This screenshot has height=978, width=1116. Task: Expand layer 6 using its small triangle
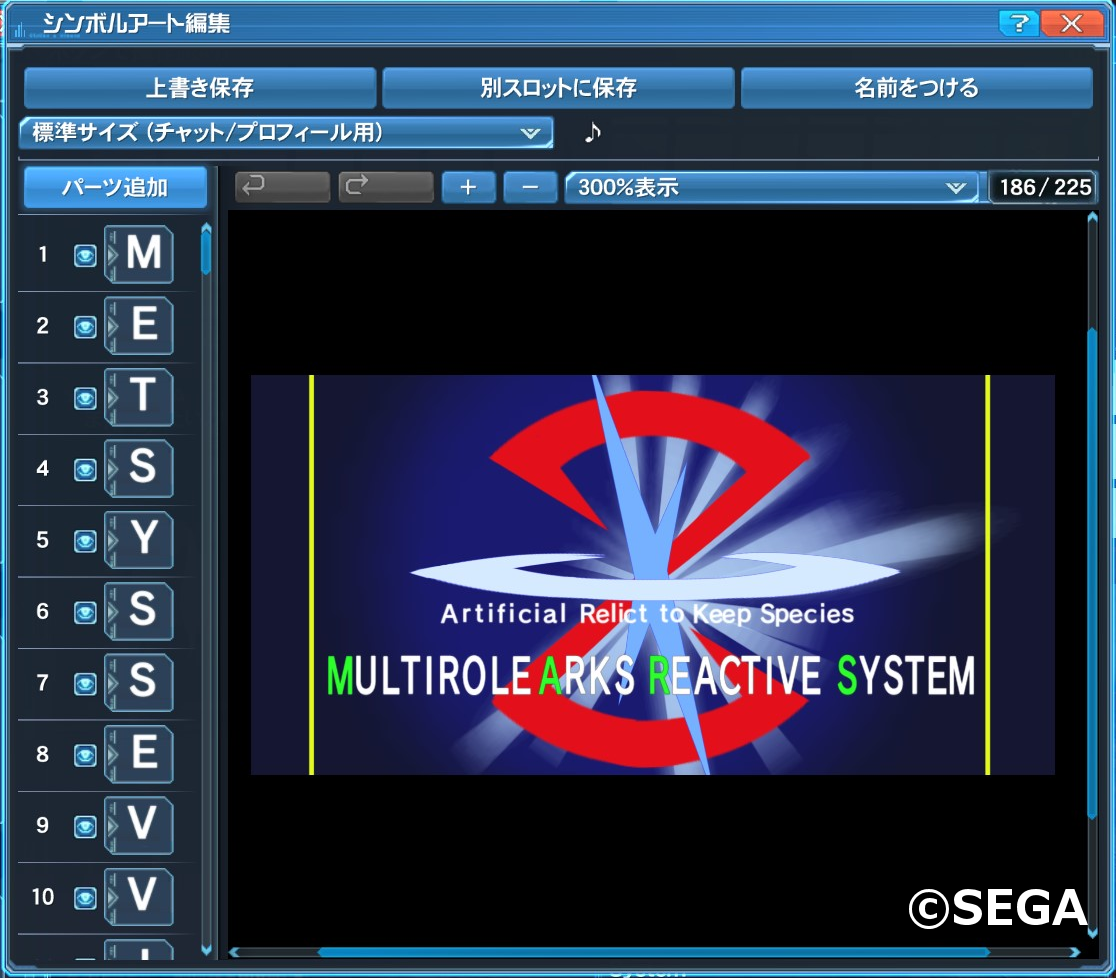tap(111, 611)
